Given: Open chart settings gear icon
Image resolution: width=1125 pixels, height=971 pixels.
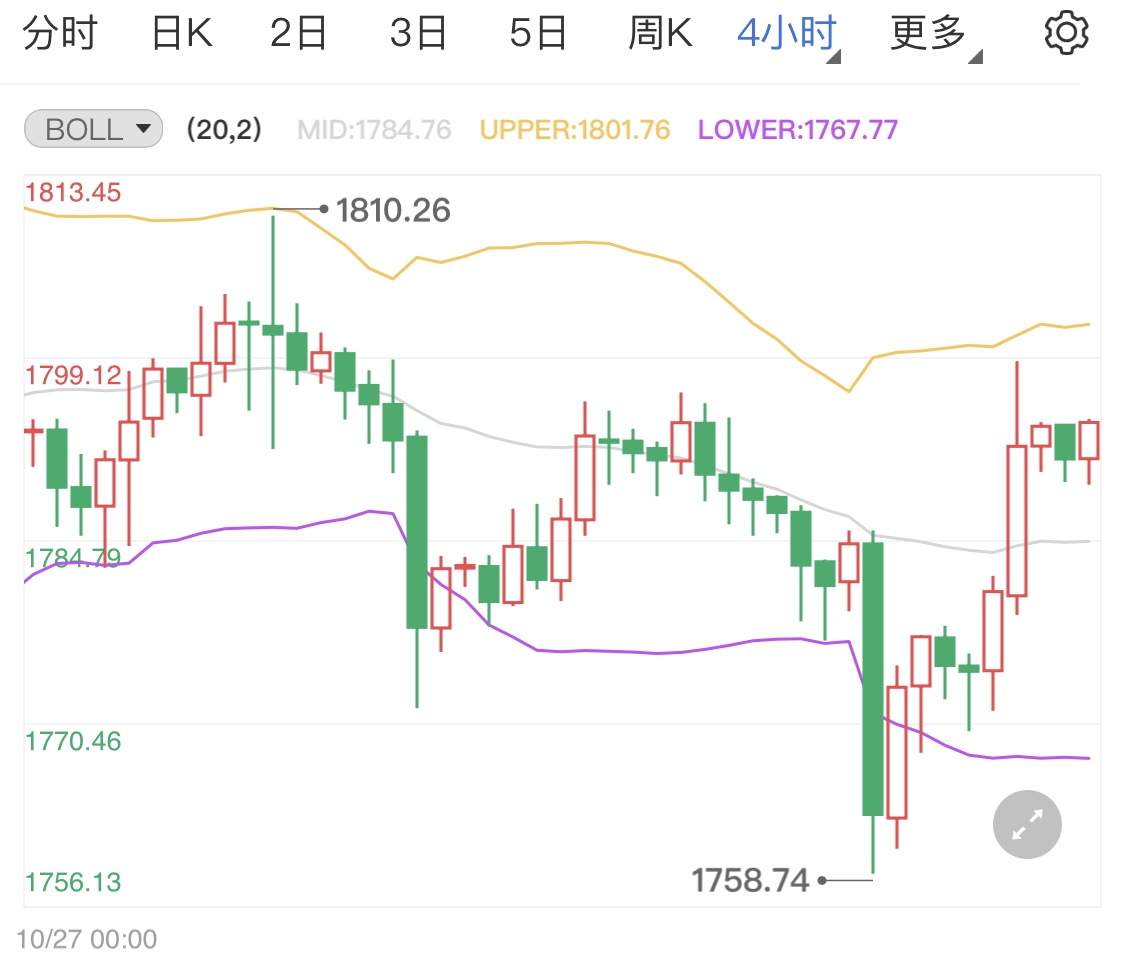Looking at the screenshot, I should [1066, 32].
